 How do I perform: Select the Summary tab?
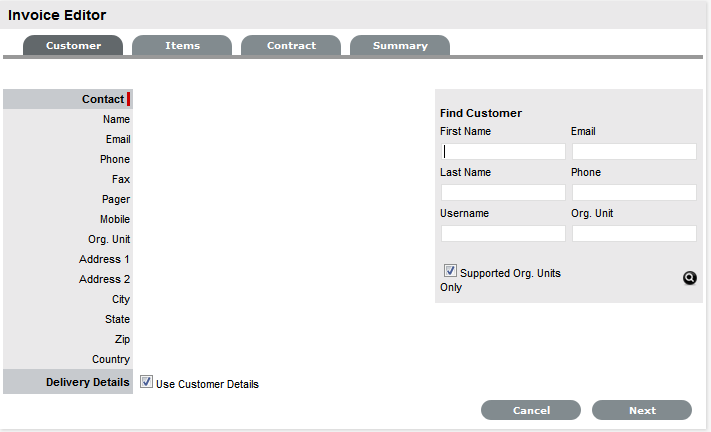tap(400, 46)
